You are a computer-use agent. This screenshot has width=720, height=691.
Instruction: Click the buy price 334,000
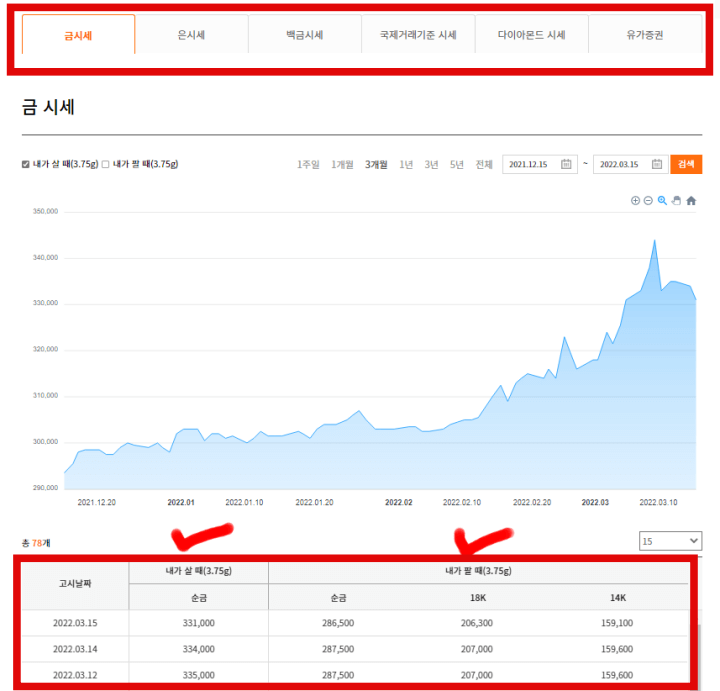199,649
